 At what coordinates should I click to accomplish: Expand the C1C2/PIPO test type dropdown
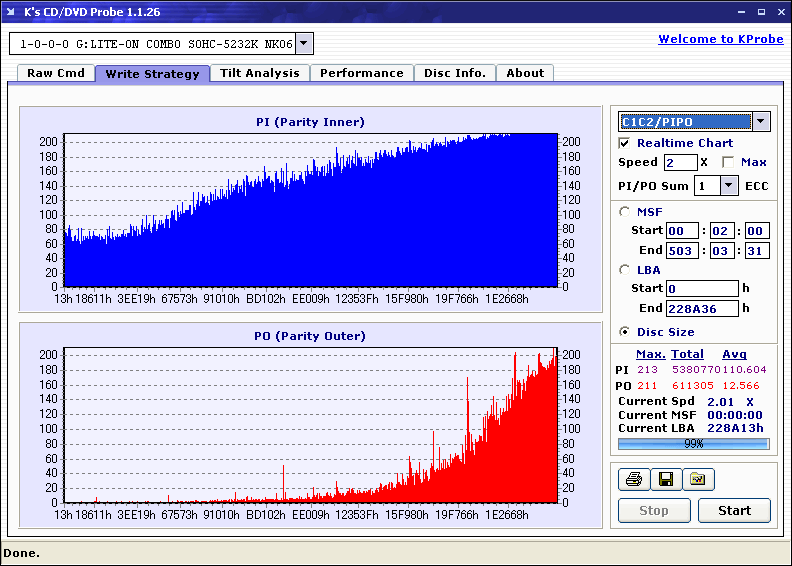[x=761, y=122]
